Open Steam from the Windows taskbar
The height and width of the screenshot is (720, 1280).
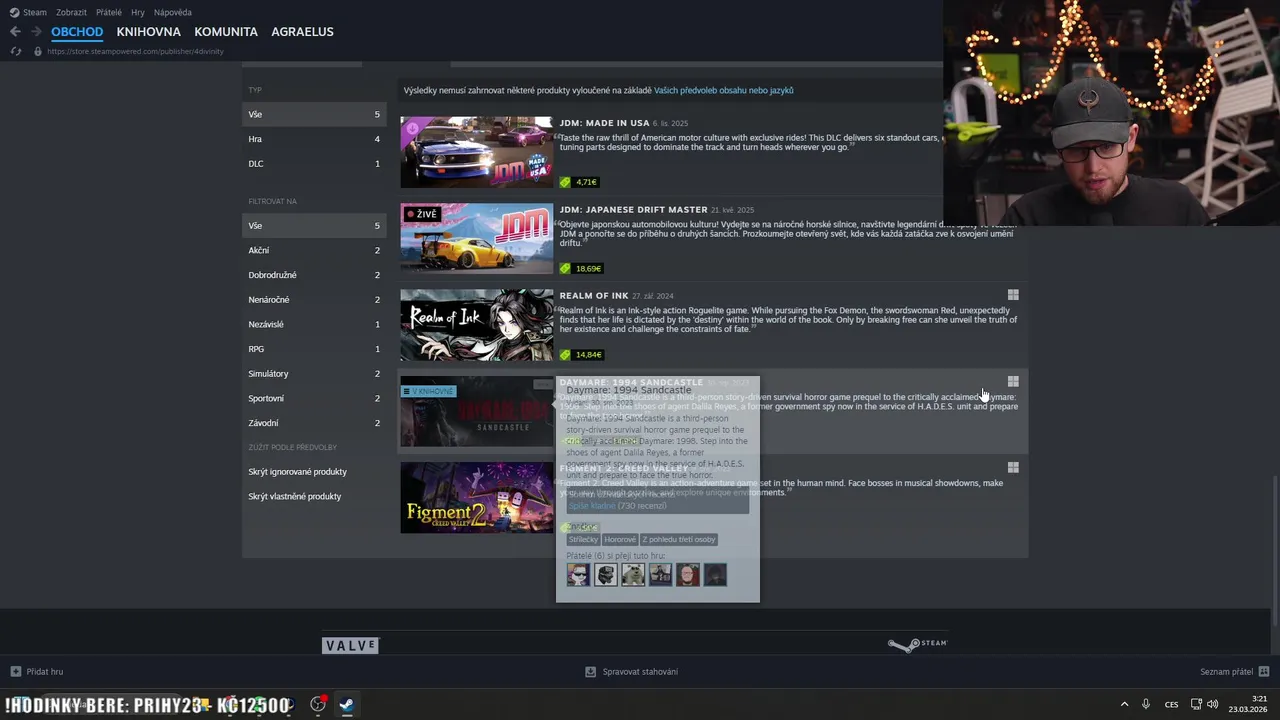point(346,704)
